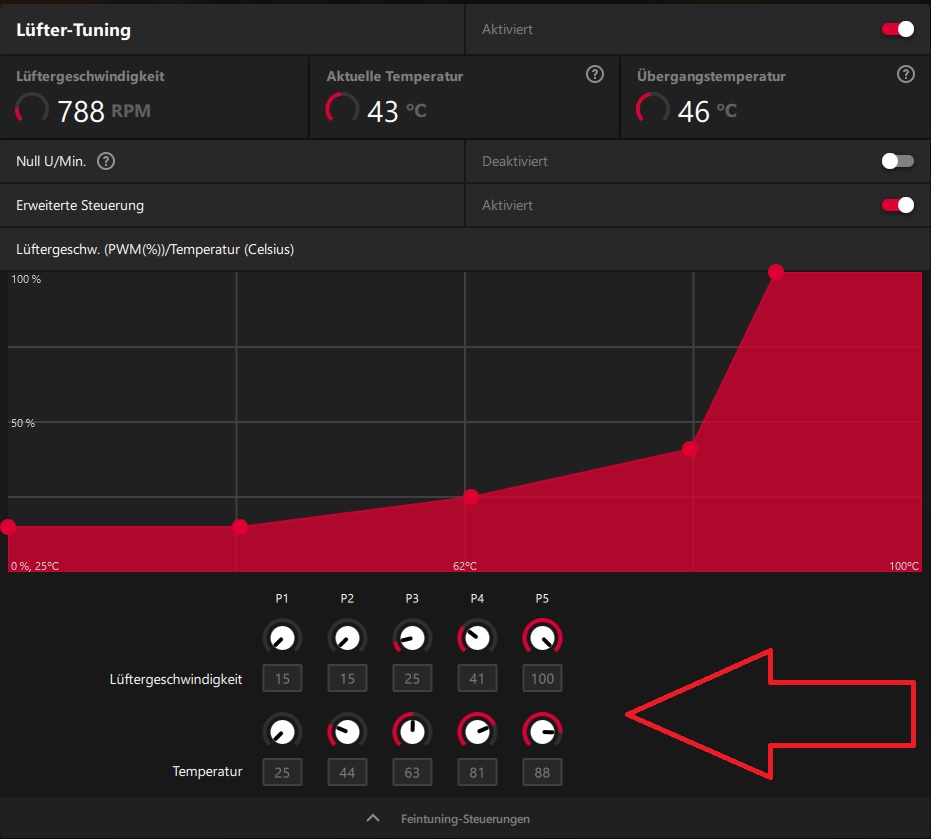Screen dimensions: 931x839
Task: Select the fan curve point near 62°C
Action: click(x=471, y=497)
